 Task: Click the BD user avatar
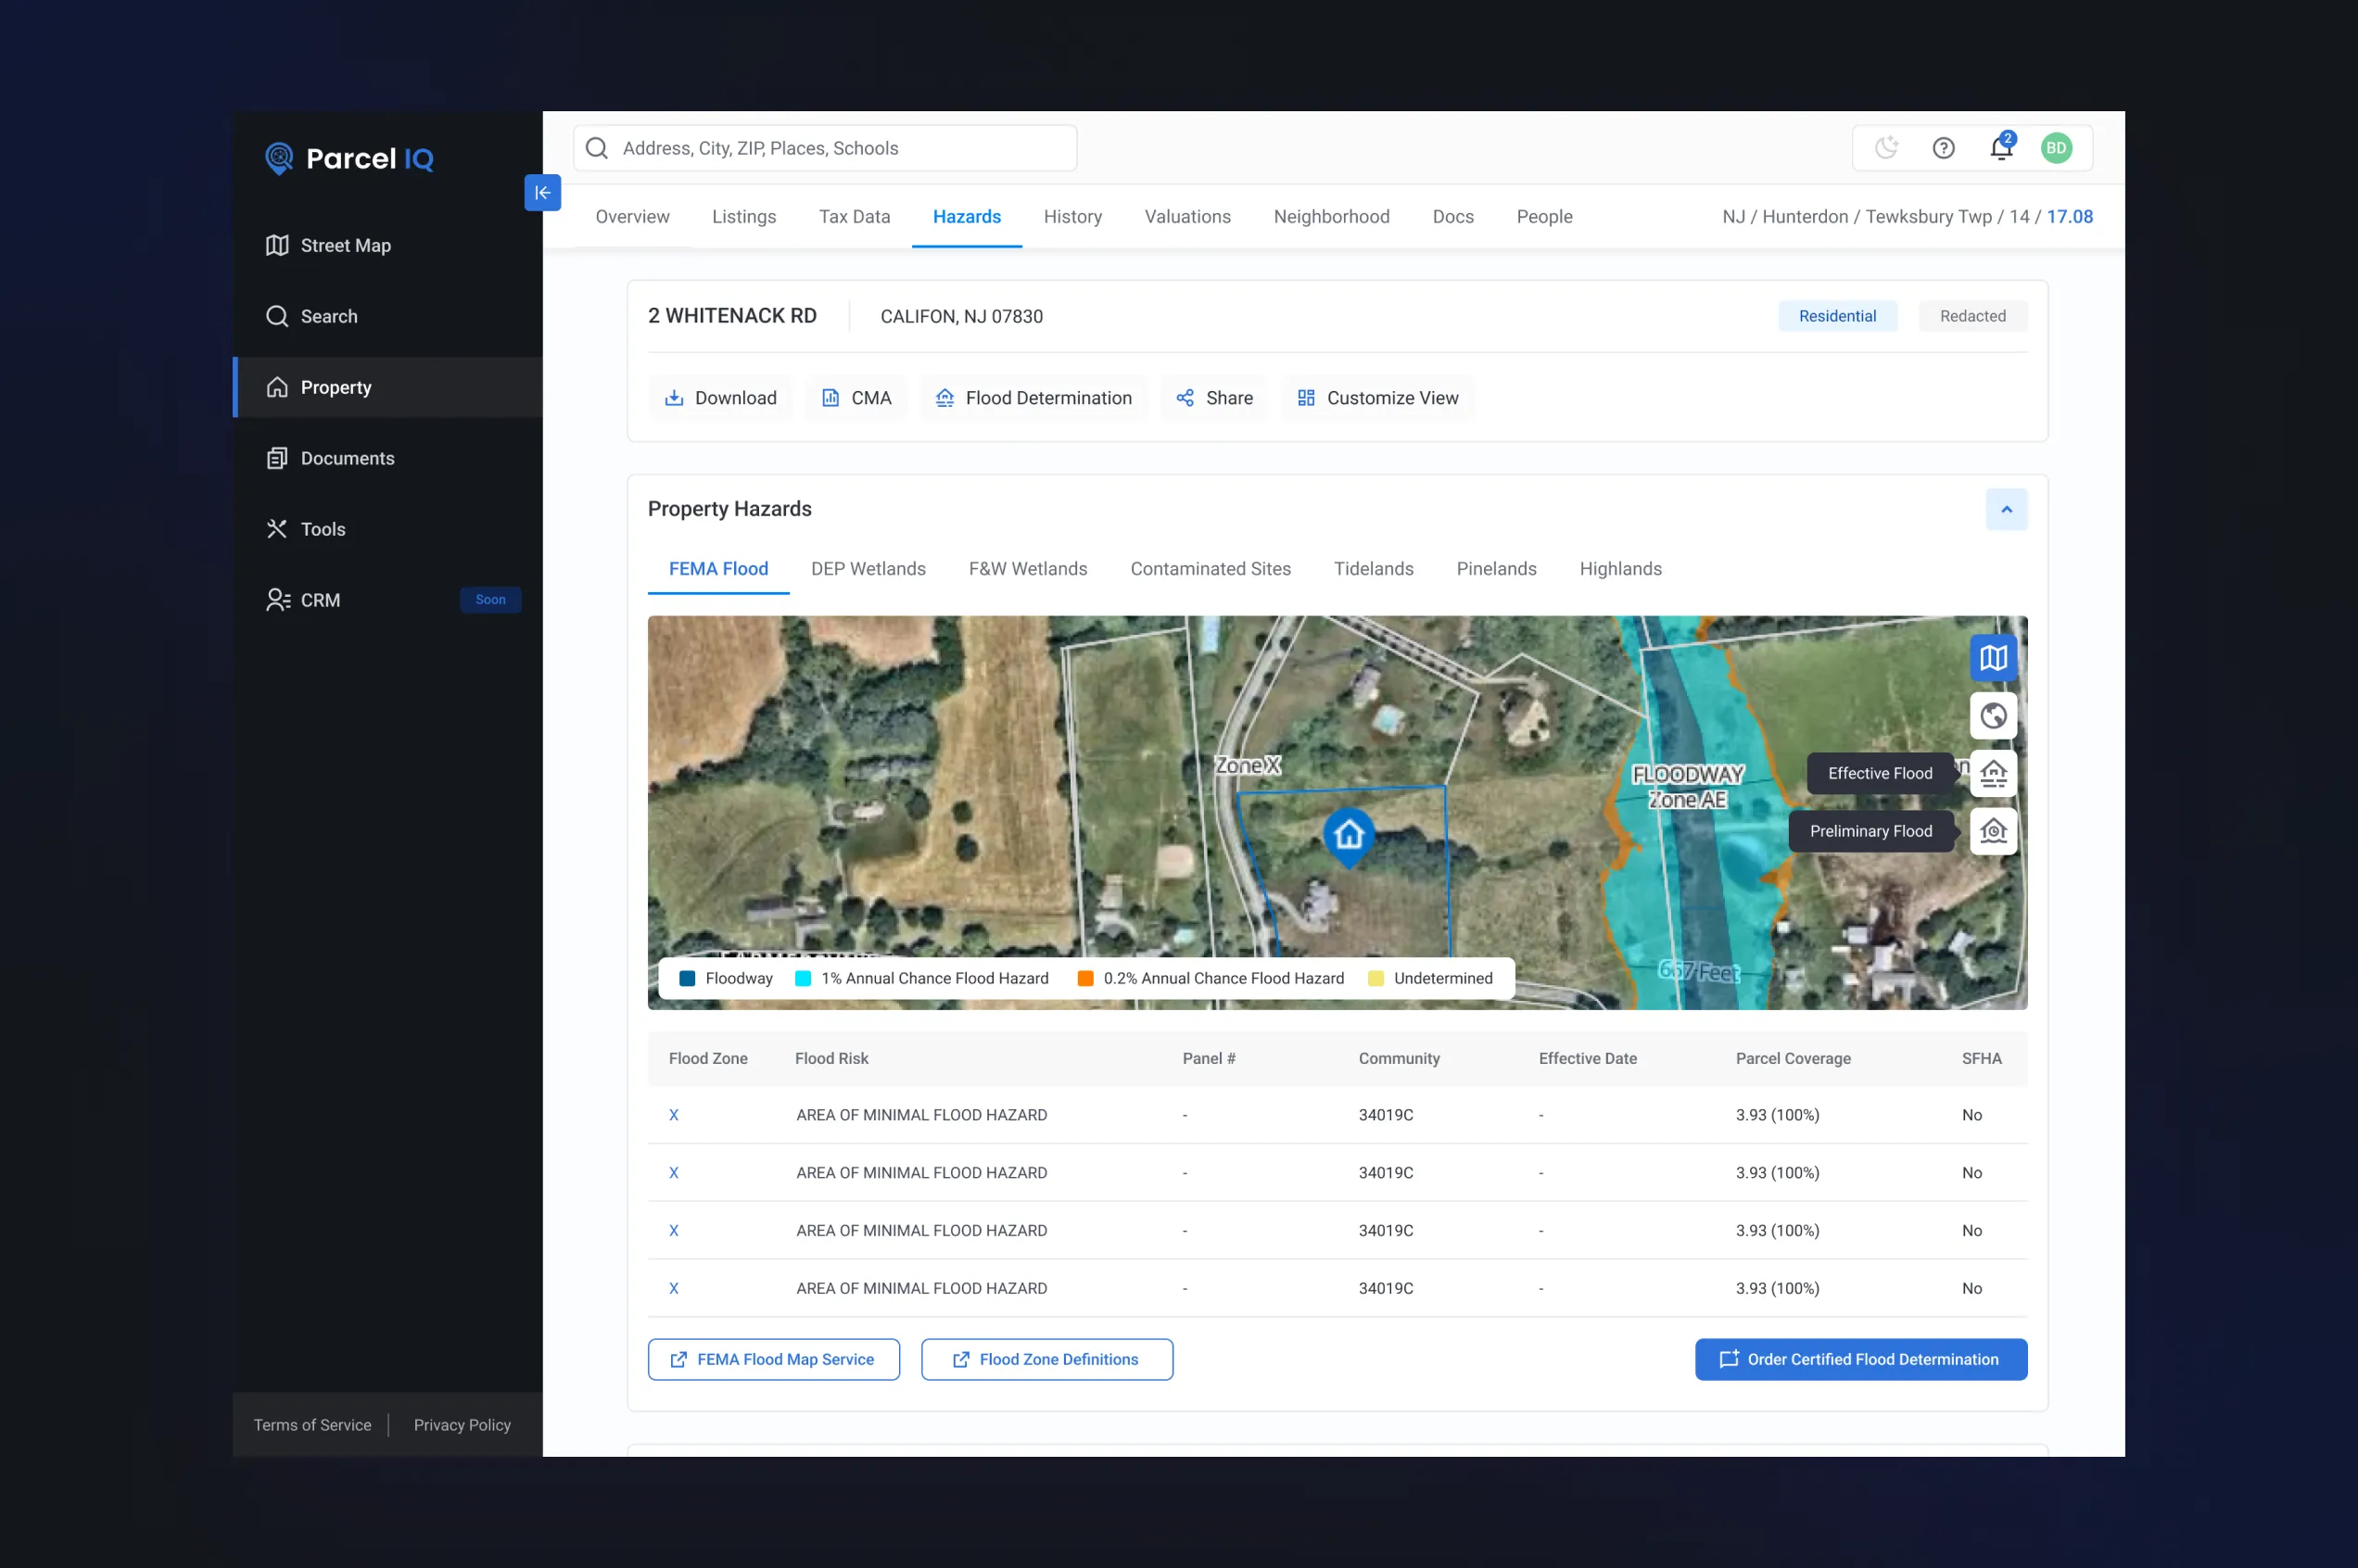tap(2056, 148)
